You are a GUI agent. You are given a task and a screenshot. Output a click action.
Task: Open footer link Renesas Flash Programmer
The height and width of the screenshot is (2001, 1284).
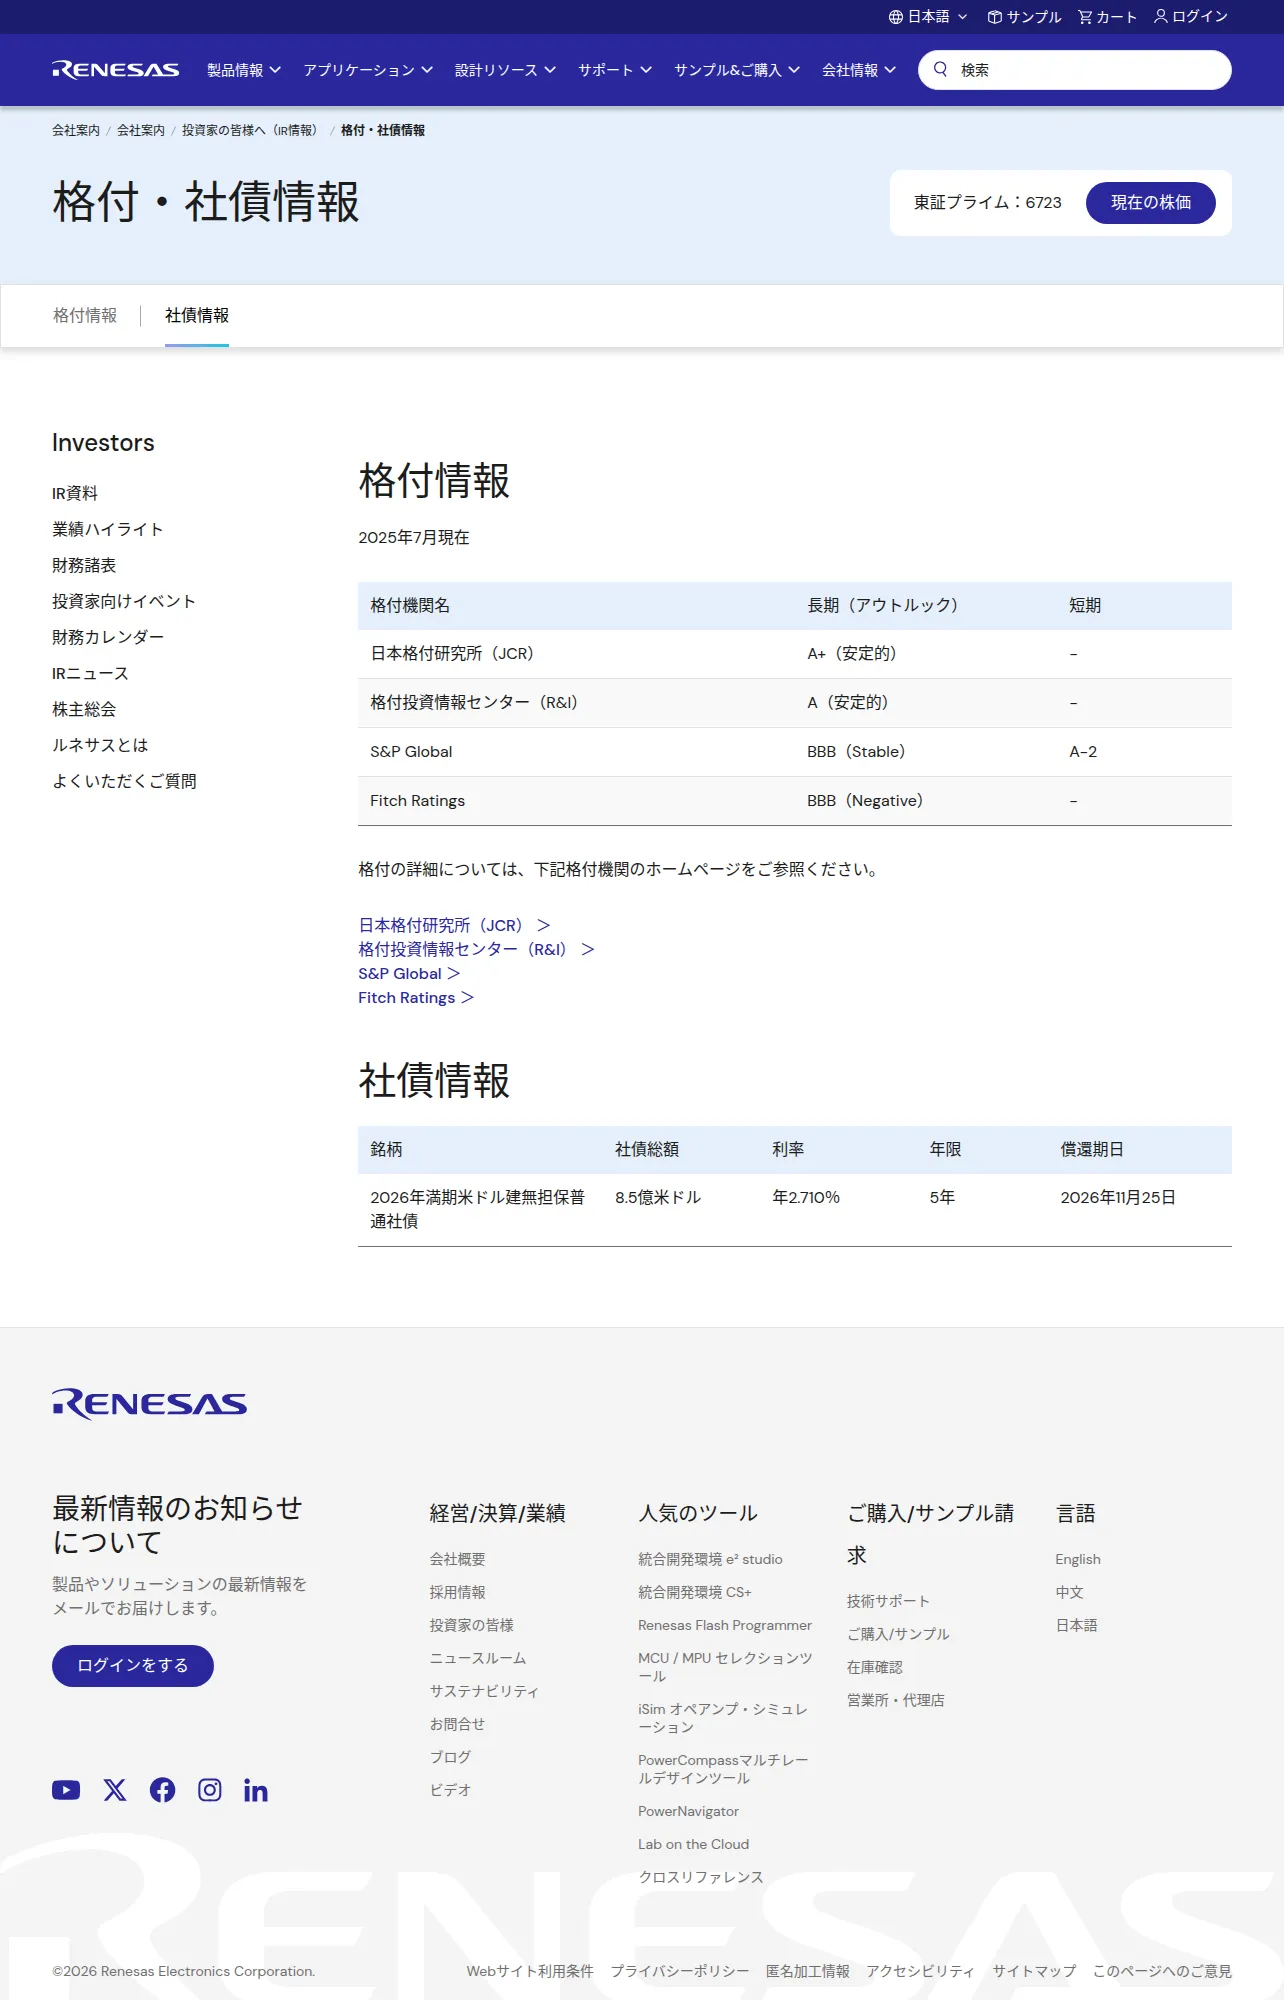point(725,1626)
